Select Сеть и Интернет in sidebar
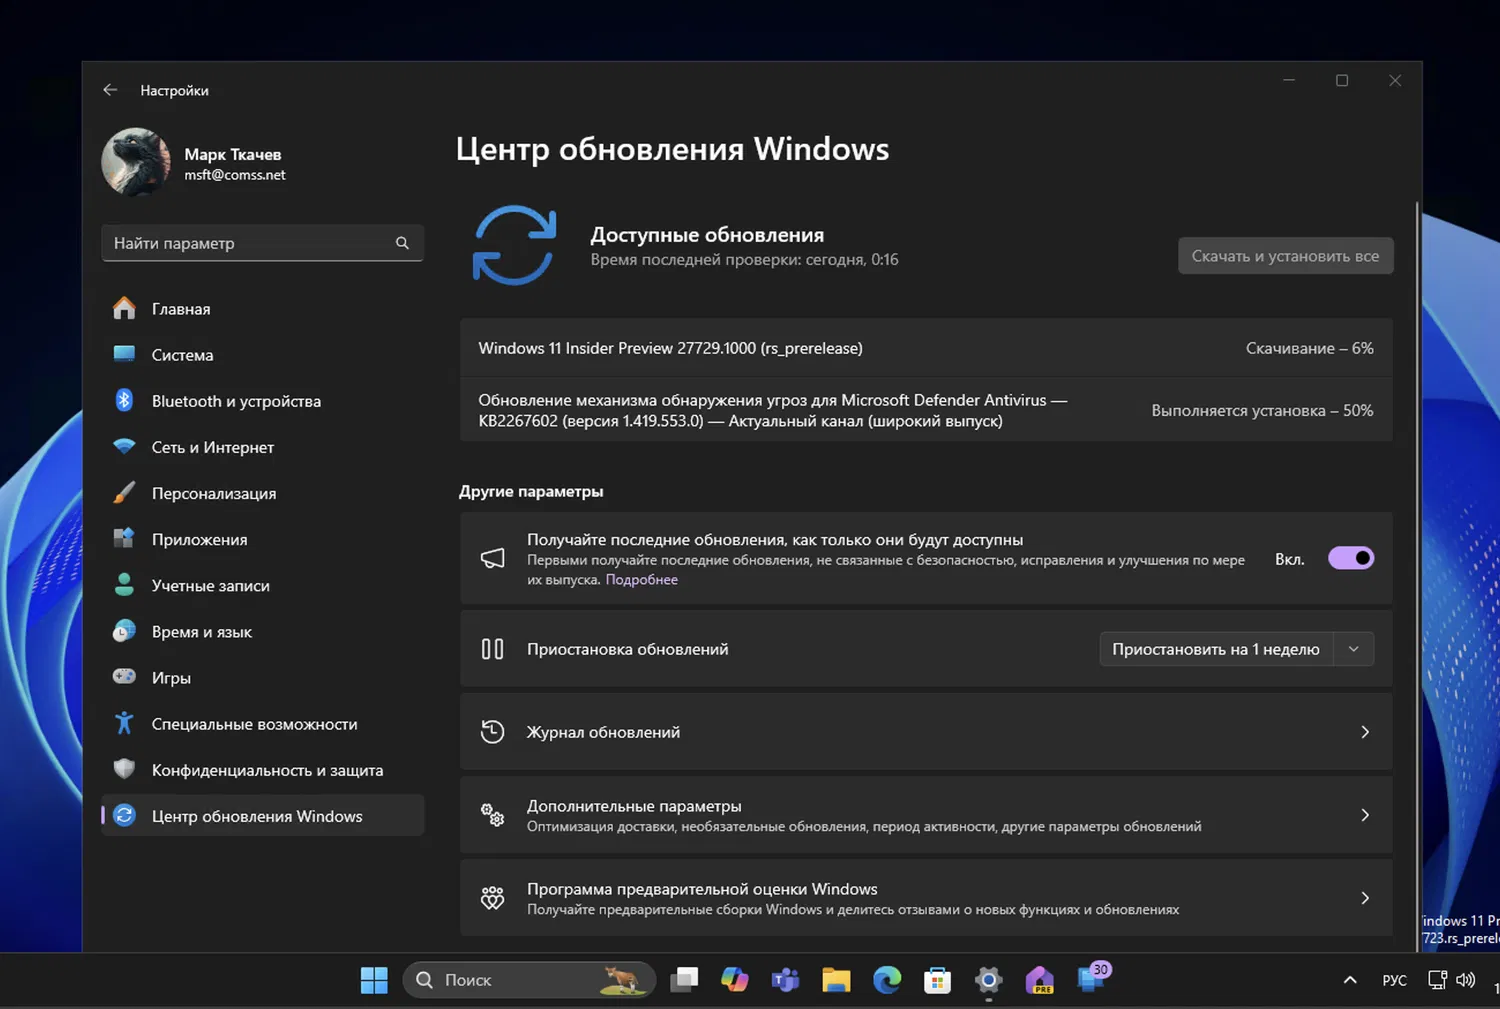Image resolution: width=1500 pixels, height=1009 pixels. pos(213,447)
